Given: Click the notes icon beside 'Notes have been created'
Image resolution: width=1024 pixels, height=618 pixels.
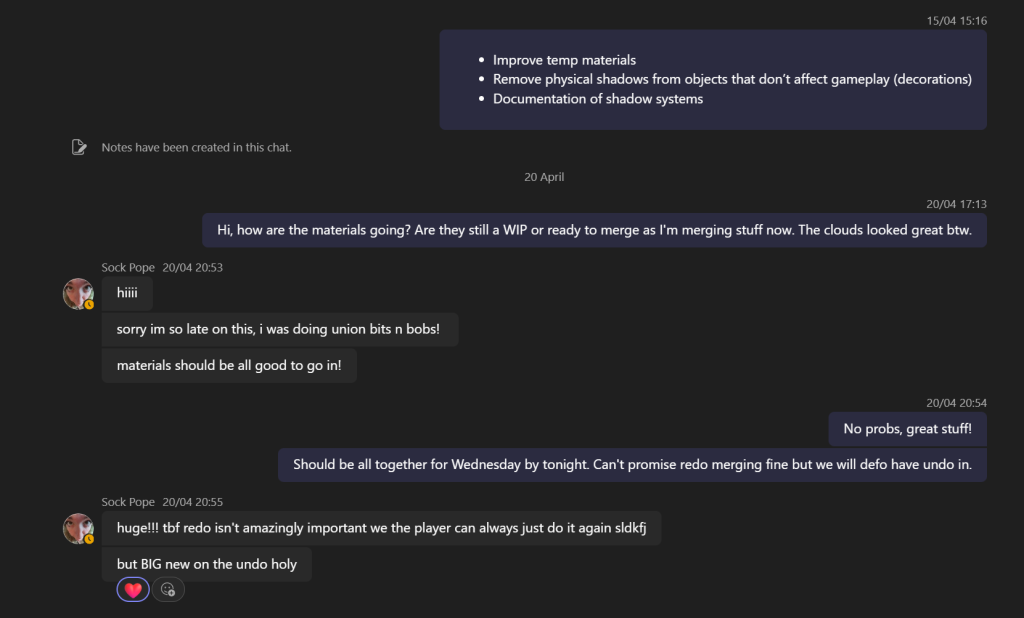Looking at the screenshot, I should point(78,147).
